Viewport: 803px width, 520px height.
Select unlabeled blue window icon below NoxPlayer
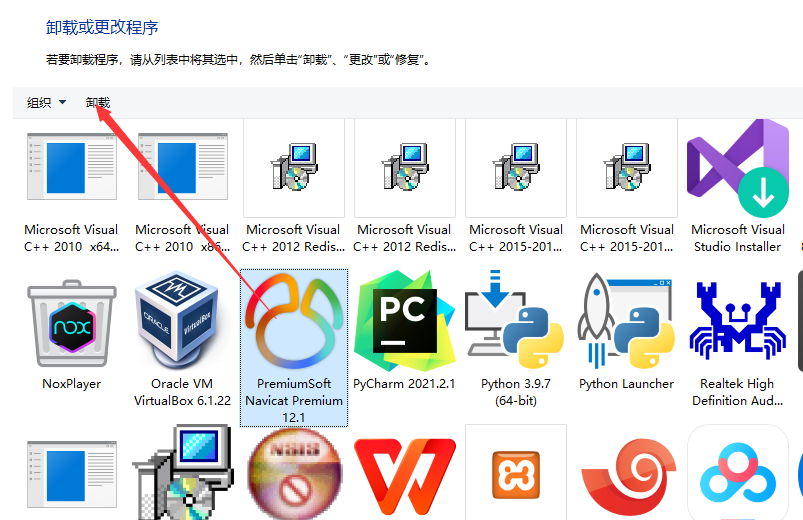click(72, 474)
